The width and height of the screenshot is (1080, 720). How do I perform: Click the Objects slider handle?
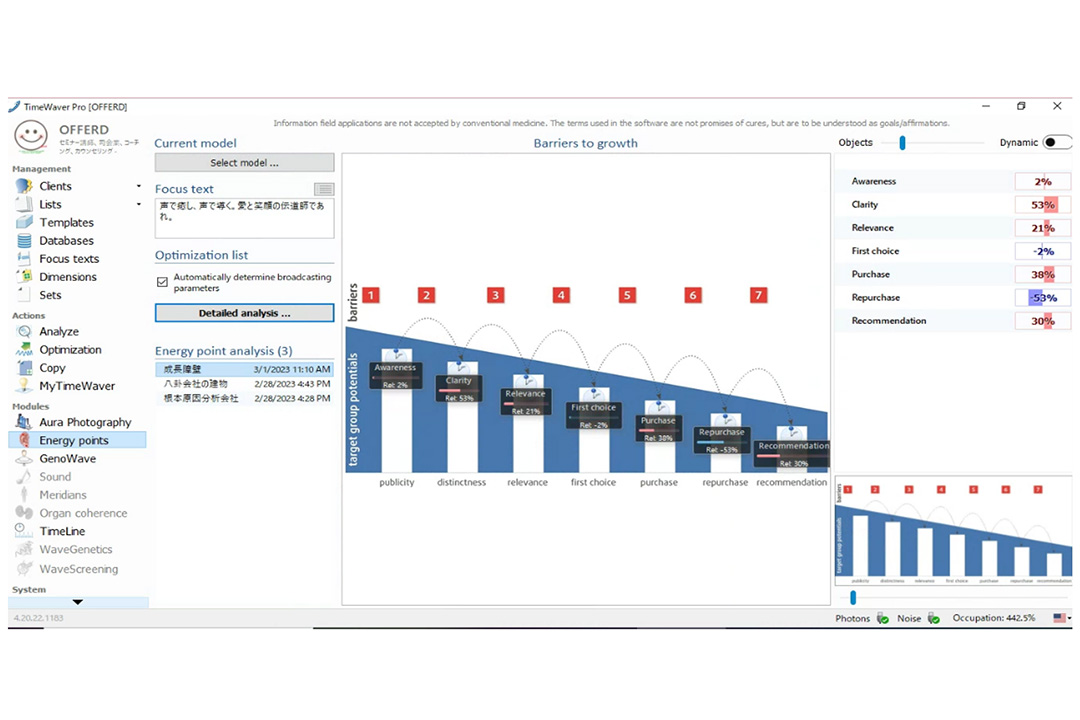click(902, 143)
